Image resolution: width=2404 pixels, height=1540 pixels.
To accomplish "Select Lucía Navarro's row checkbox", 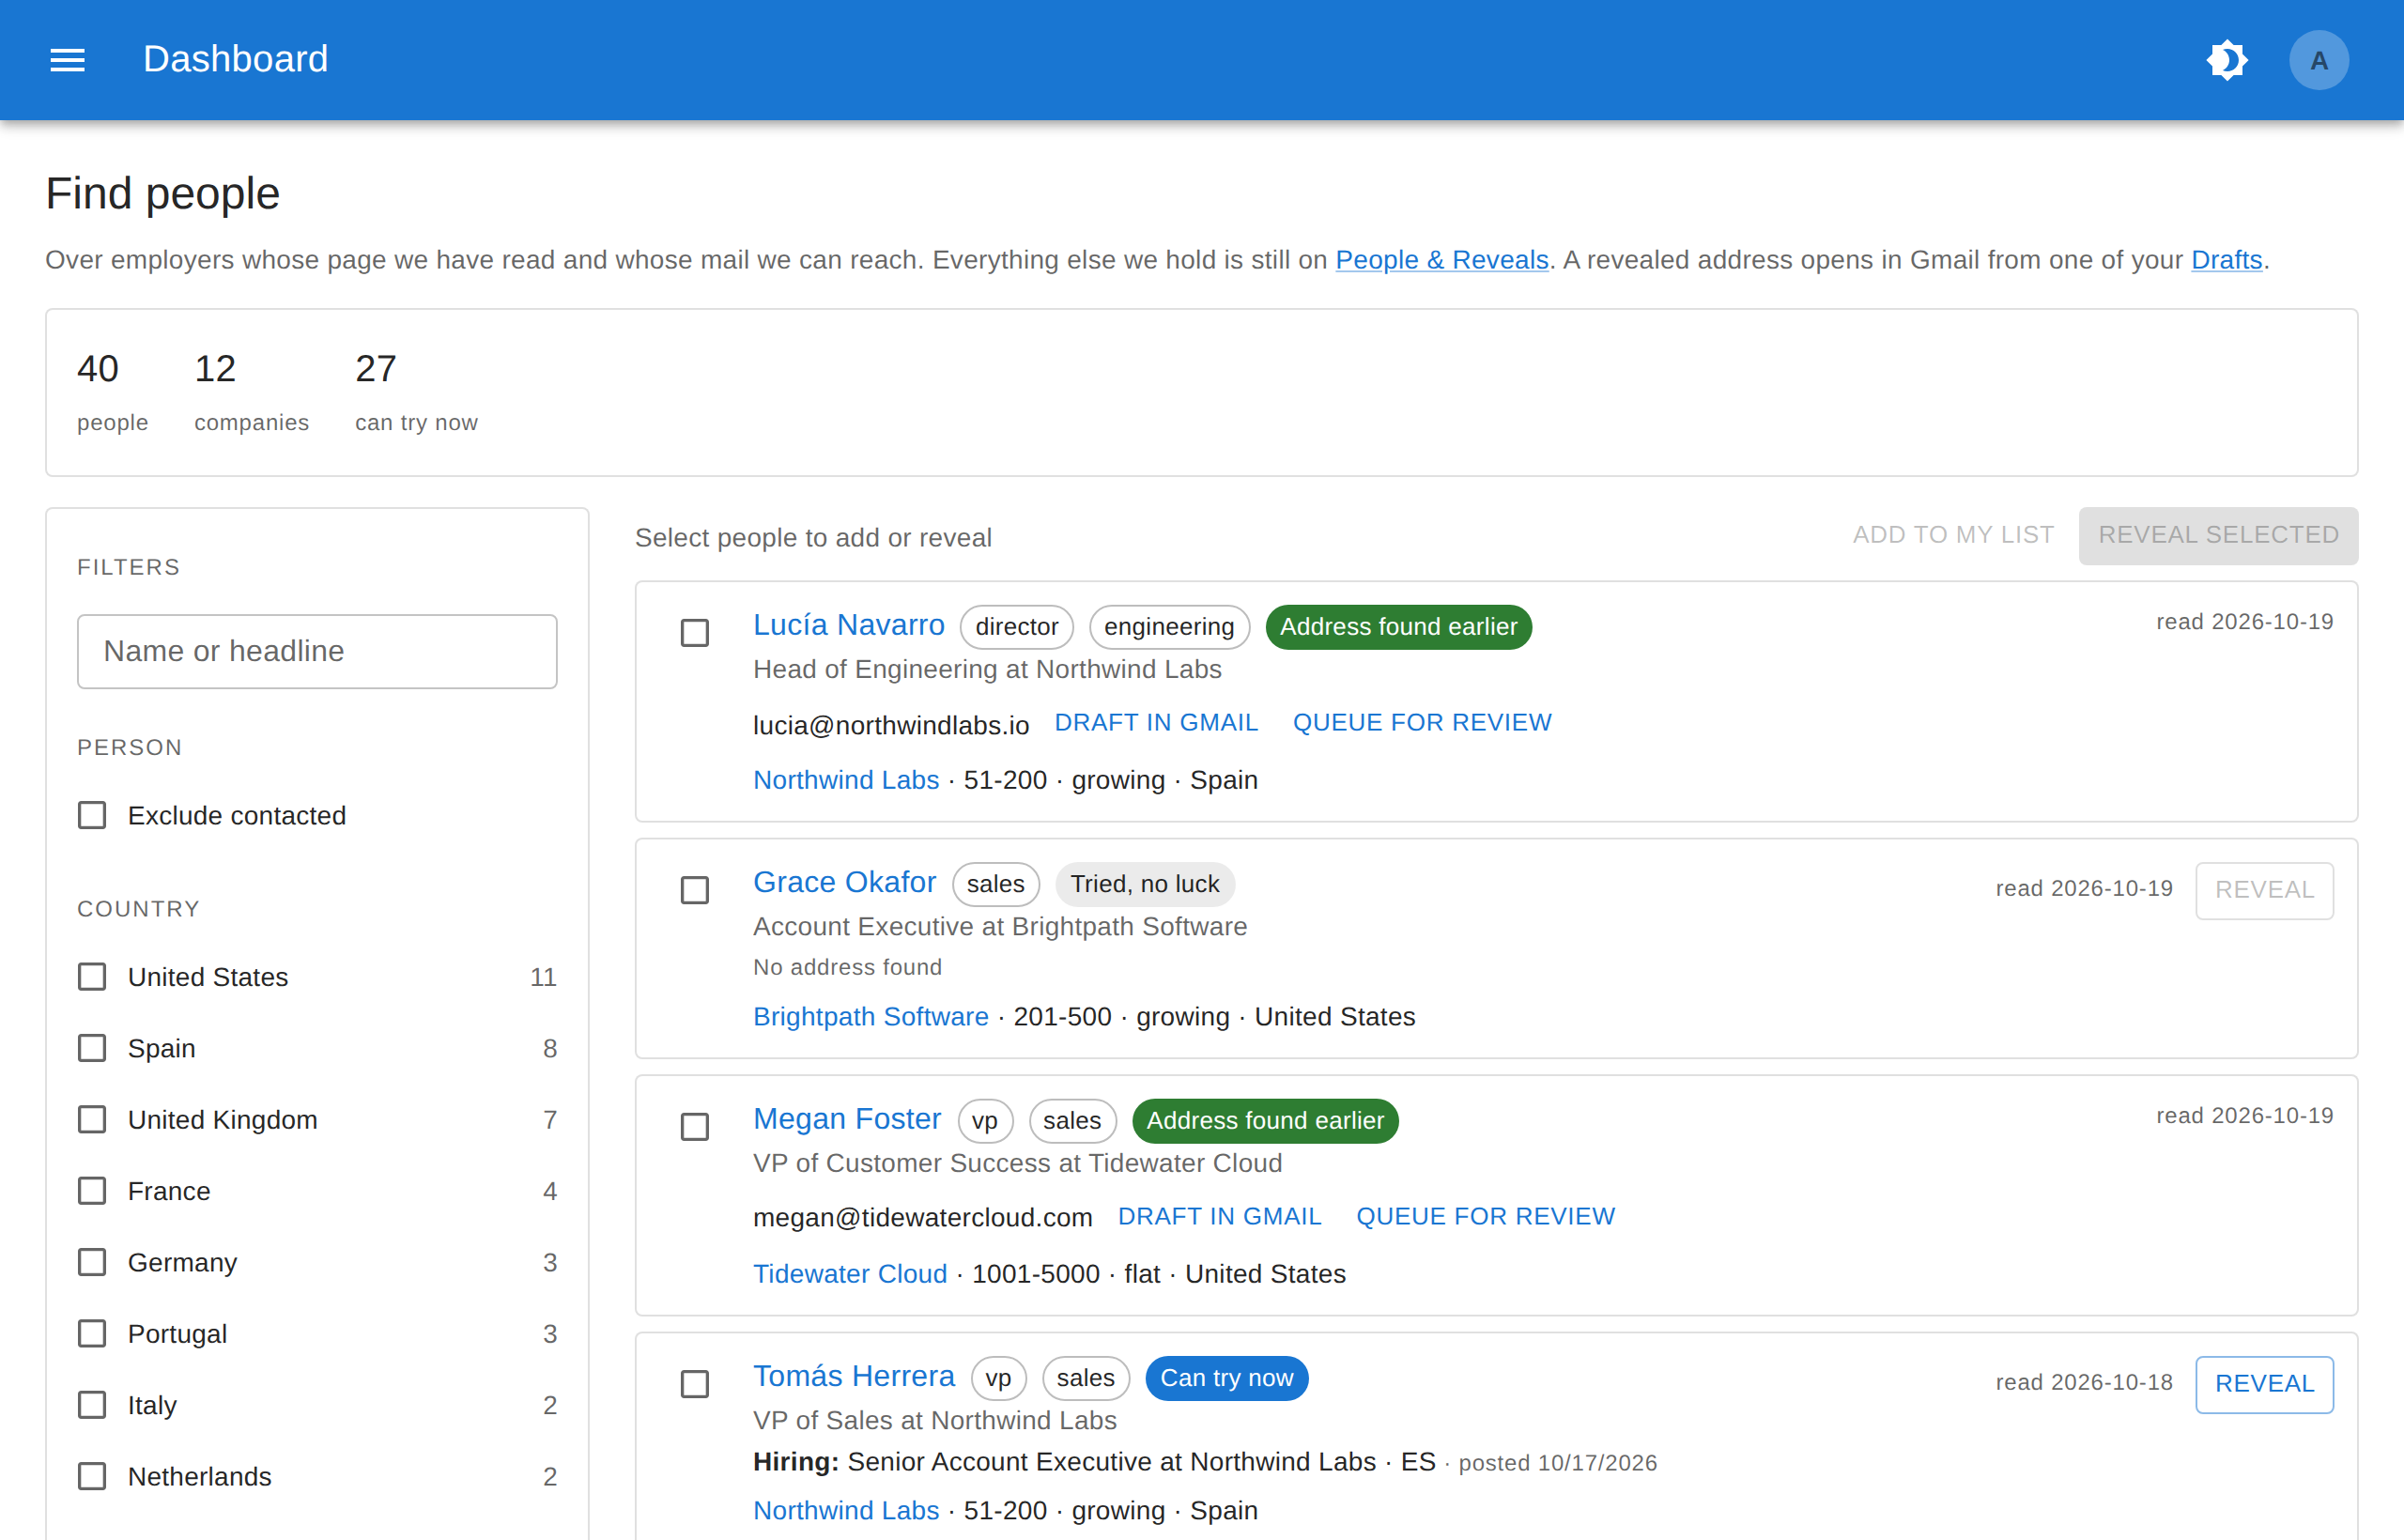I will [694, 633].
